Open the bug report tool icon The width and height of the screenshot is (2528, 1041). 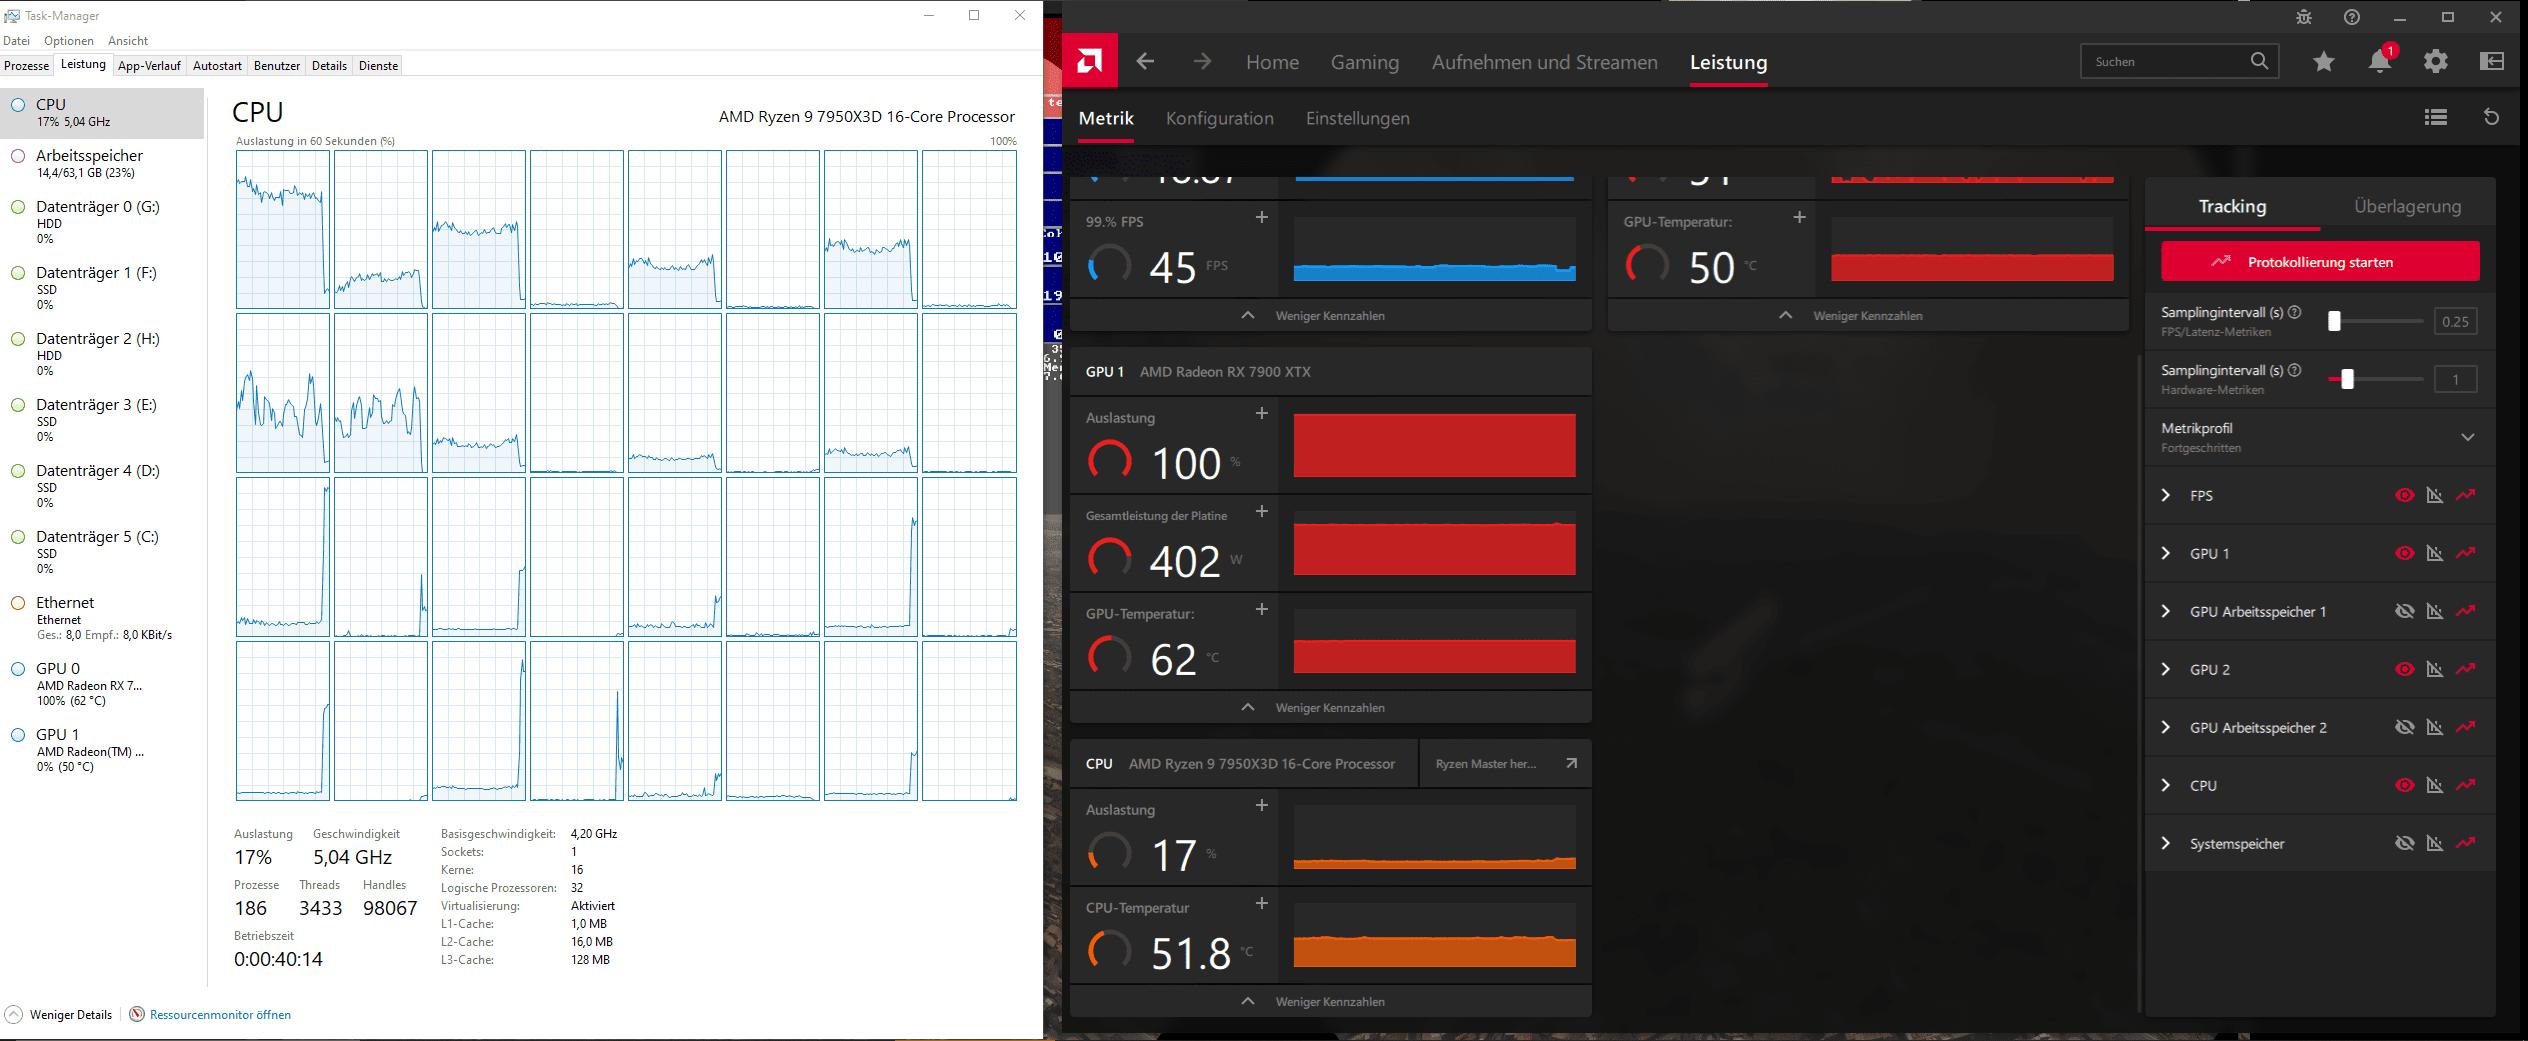pyautogui.click(x=2304, y=17)
